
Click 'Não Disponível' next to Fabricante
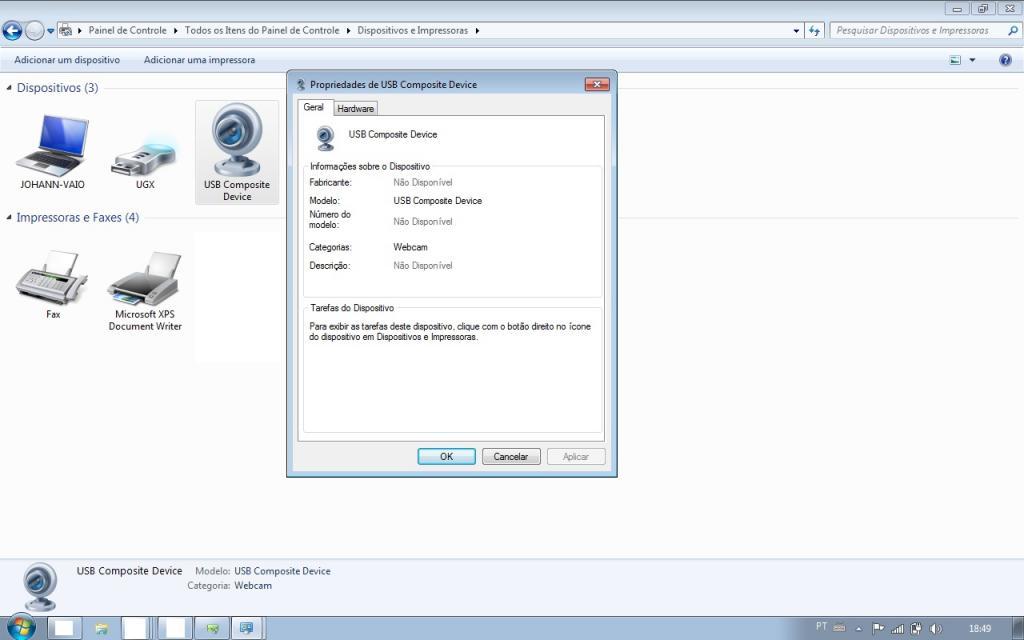tap(423, 182)
